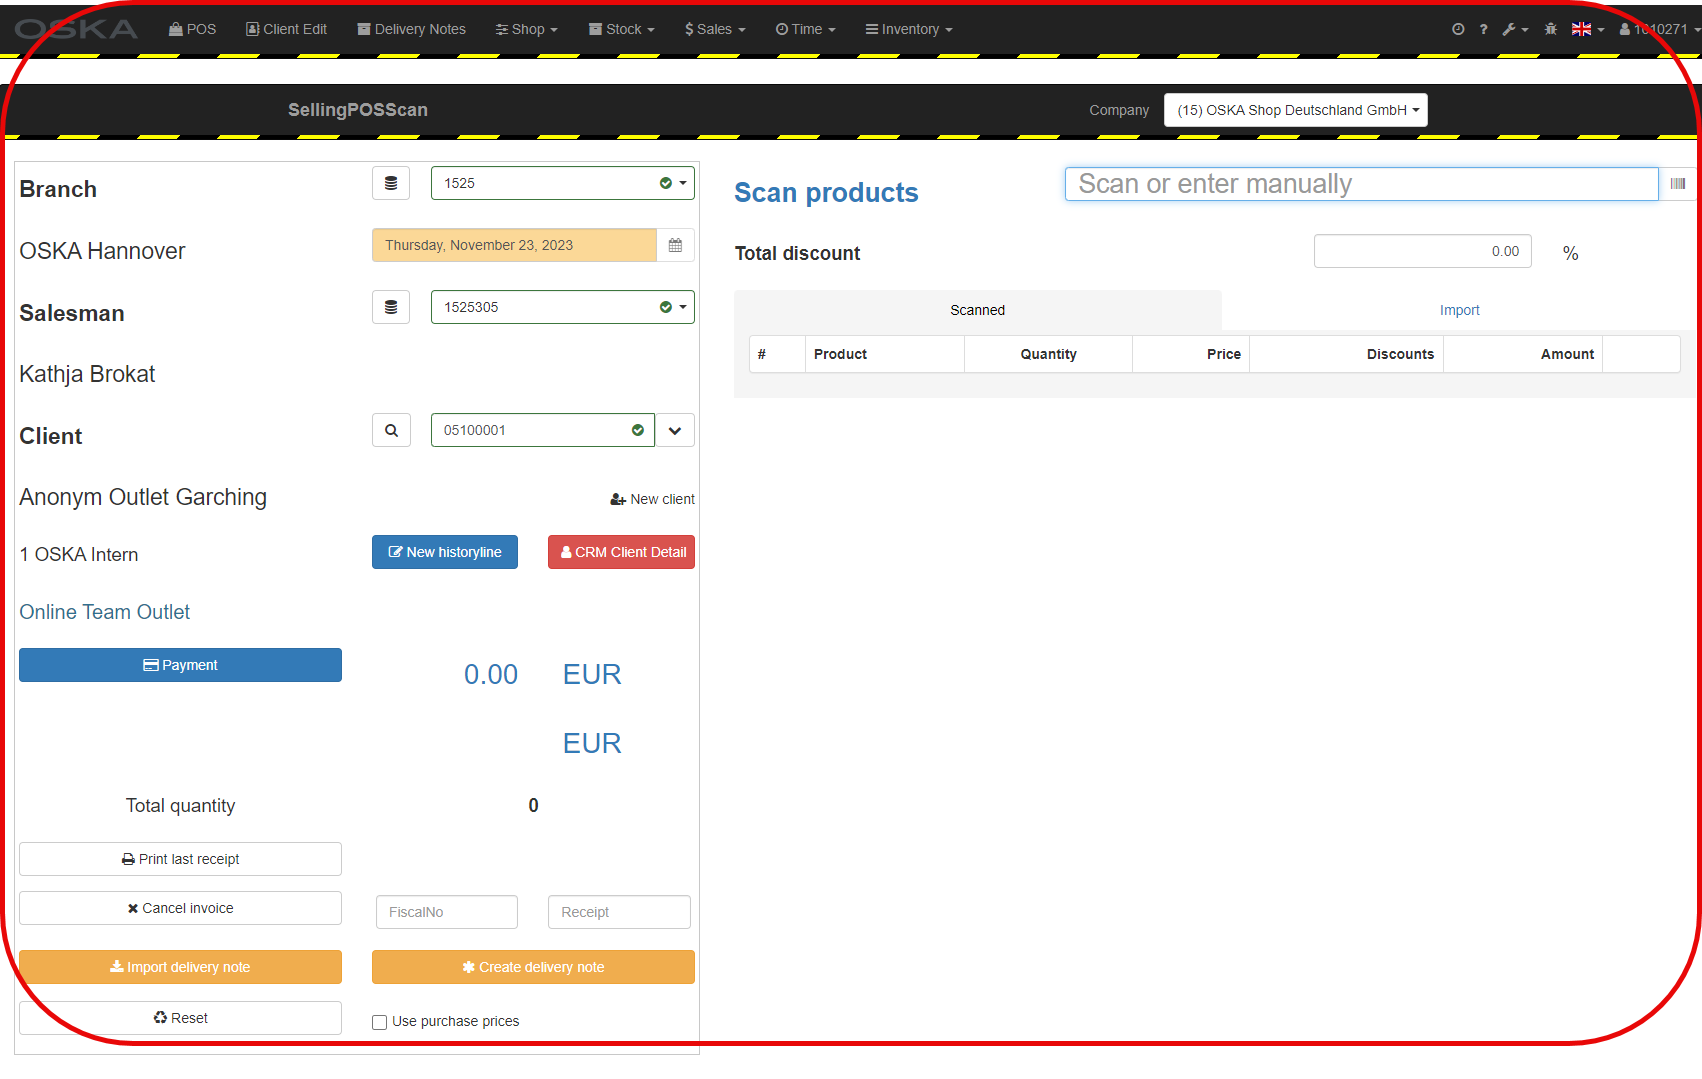The height and width of the screenshot is (1079, 1702).
Task: Click Print last receipt
Action: 180,859
